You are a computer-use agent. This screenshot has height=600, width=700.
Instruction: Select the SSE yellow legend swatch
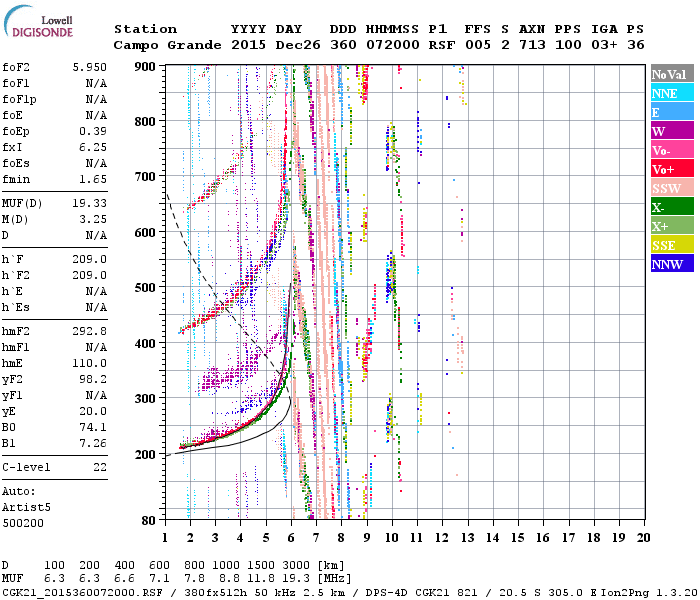click(x=672, y=245)
